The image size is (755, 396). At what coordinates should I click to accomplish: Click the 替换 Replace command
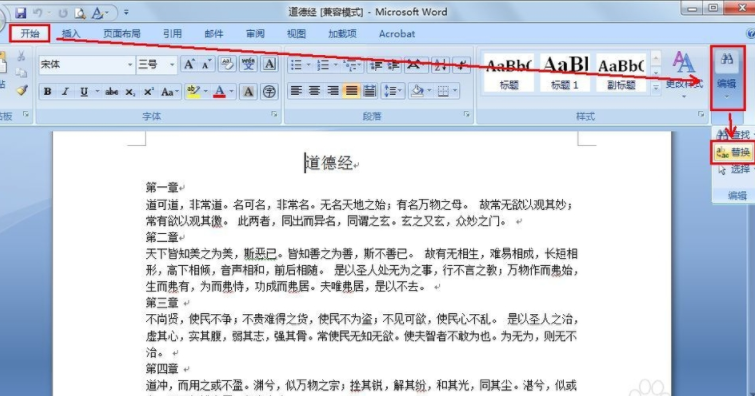click(x=733, y=153)
